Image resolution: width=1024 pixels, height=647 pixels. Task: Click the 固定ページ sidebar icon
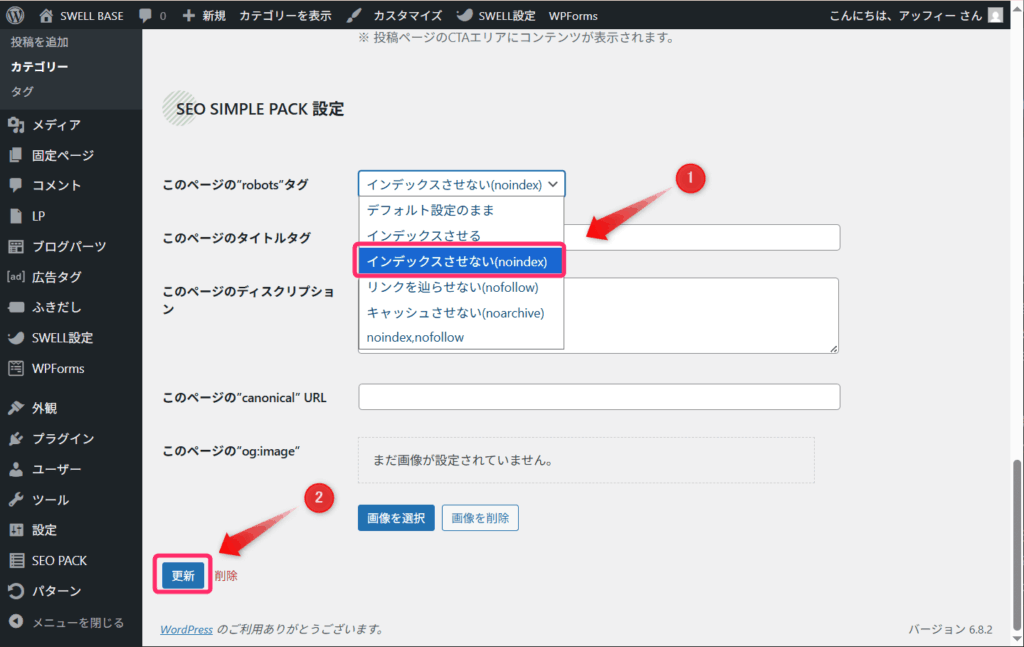[16, 155]
